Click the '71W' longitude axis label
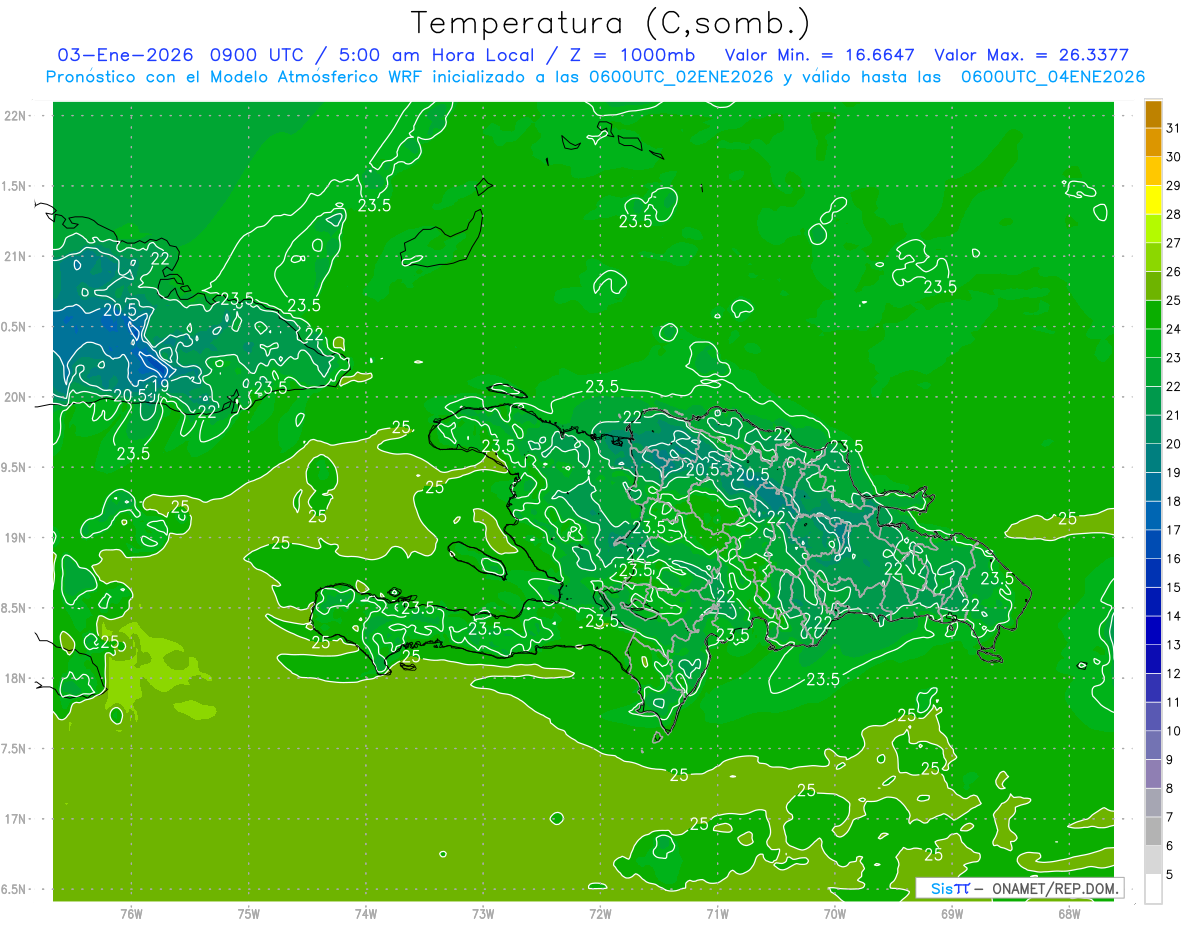1200x927 pixels. 717,913
